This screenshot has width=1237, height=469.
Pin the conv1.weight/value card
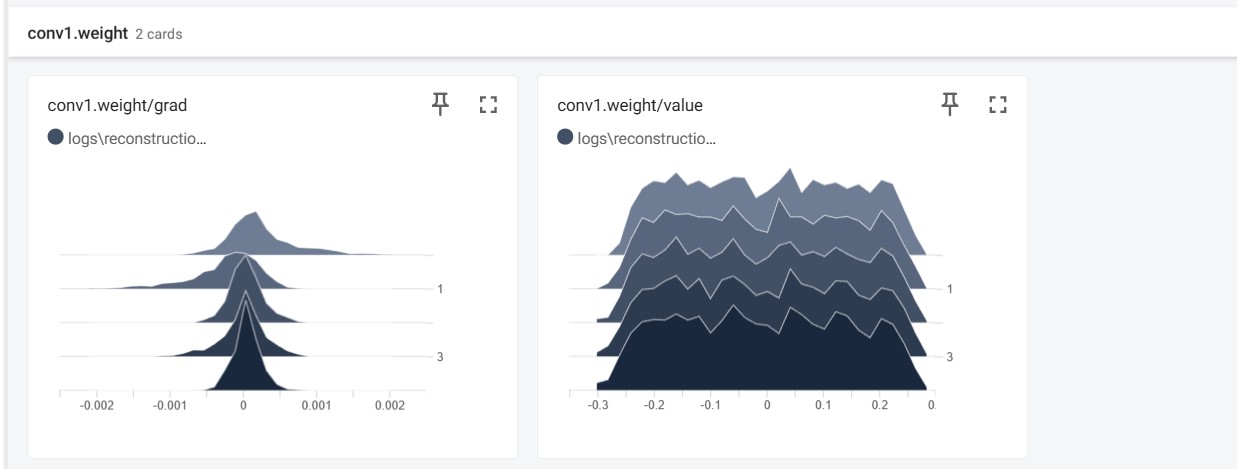(948, 104)
